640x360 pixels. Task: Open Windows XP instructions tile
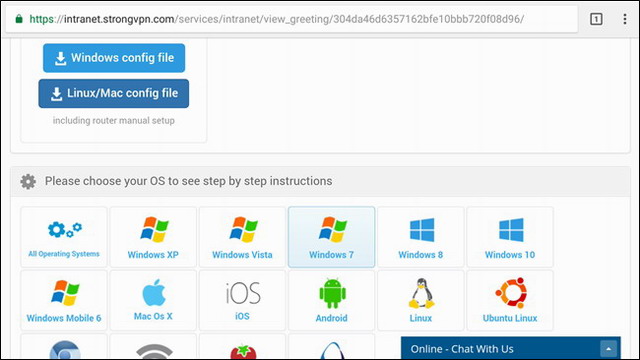[x=153, y=237]
